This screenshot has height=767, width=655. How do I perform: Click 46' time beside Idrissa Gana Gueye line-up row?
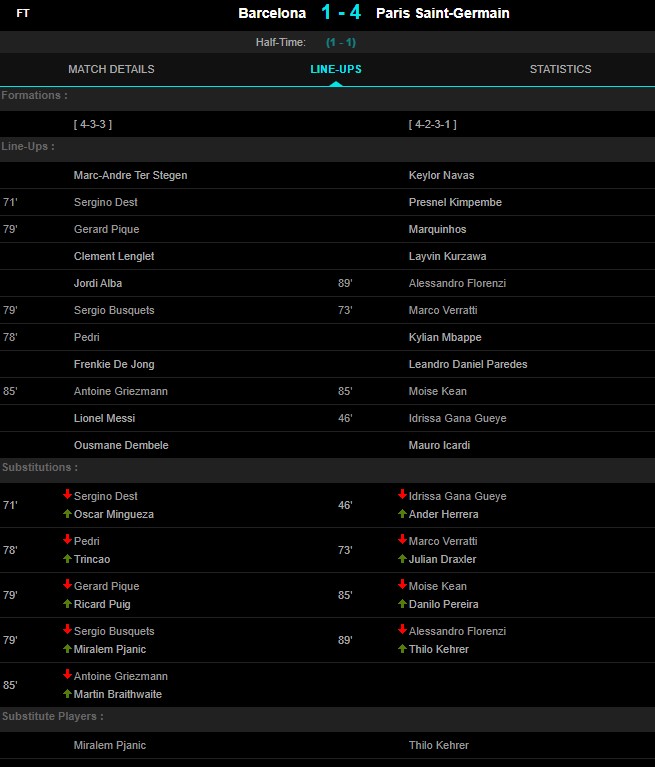(x=345, y=418)
